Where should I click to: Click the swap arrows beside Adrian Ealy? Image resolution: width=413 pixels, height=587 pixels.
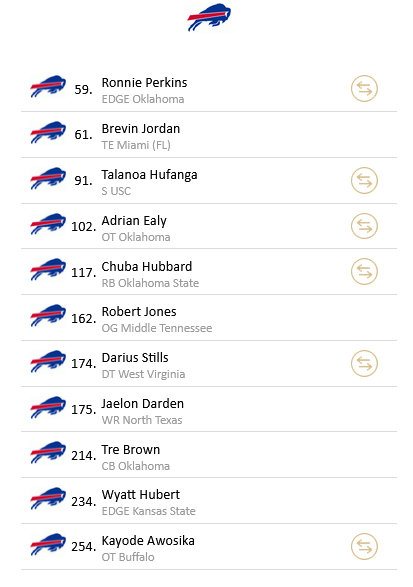[x=364, y=226]
